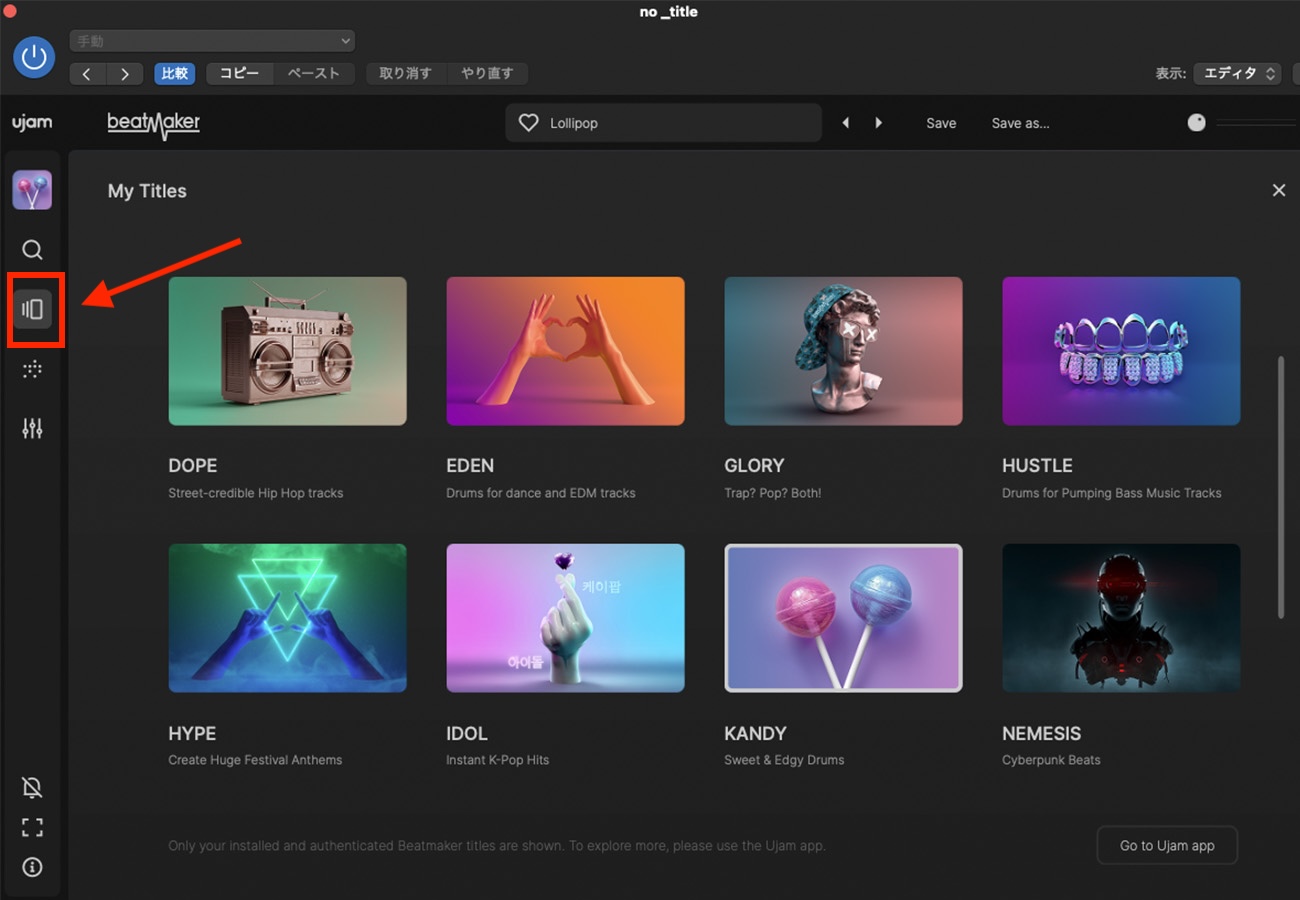Viewport: 1300px width, 900px height.
Task: Open the mixer sliders icon
Action: tap(32, 429)
